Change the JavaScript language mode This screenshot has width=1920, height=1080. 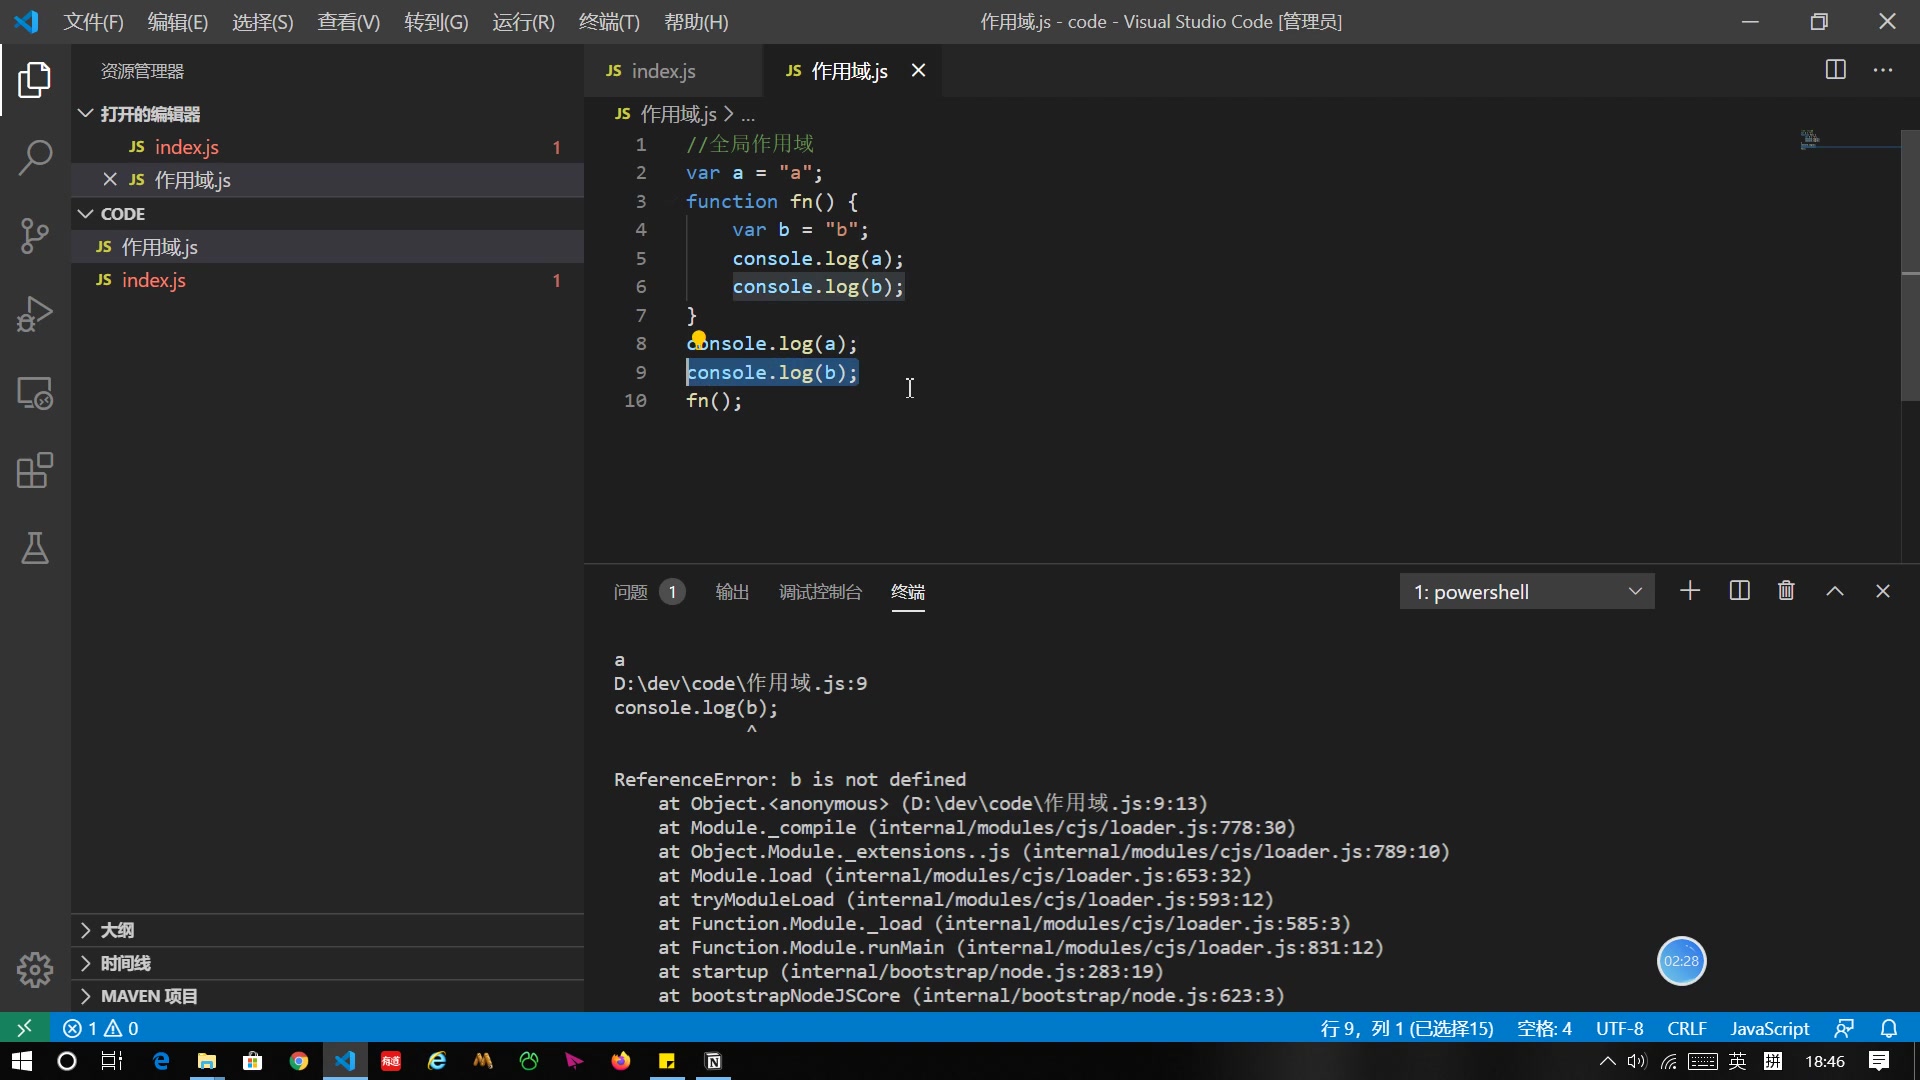(1770, 1028)
